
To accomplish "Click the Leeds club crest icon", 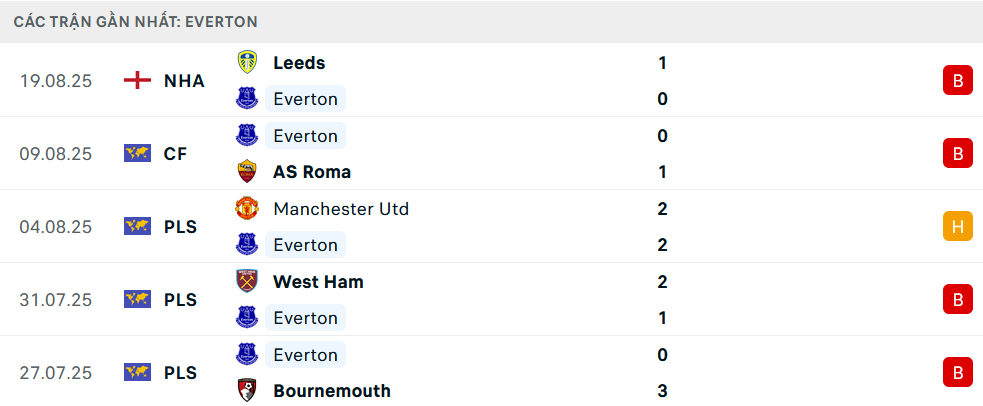I will coord(247,62).
